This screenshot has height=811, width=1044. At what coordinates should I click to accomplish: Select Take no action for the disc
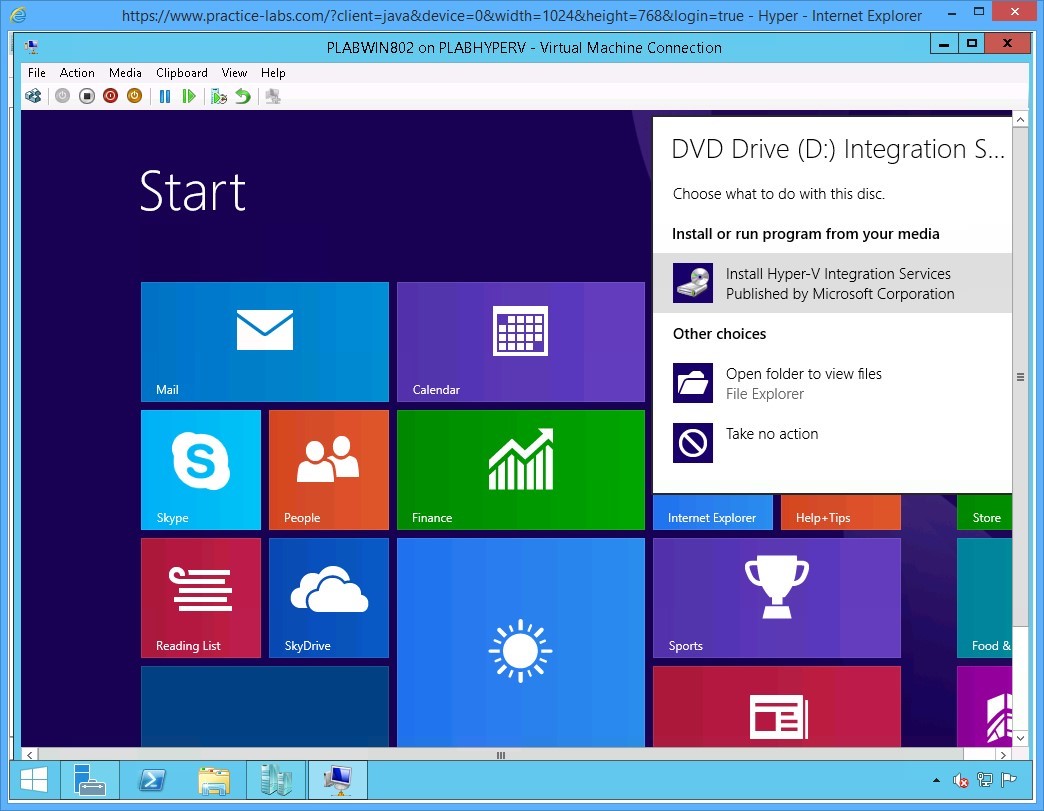(x=770, y=434)
